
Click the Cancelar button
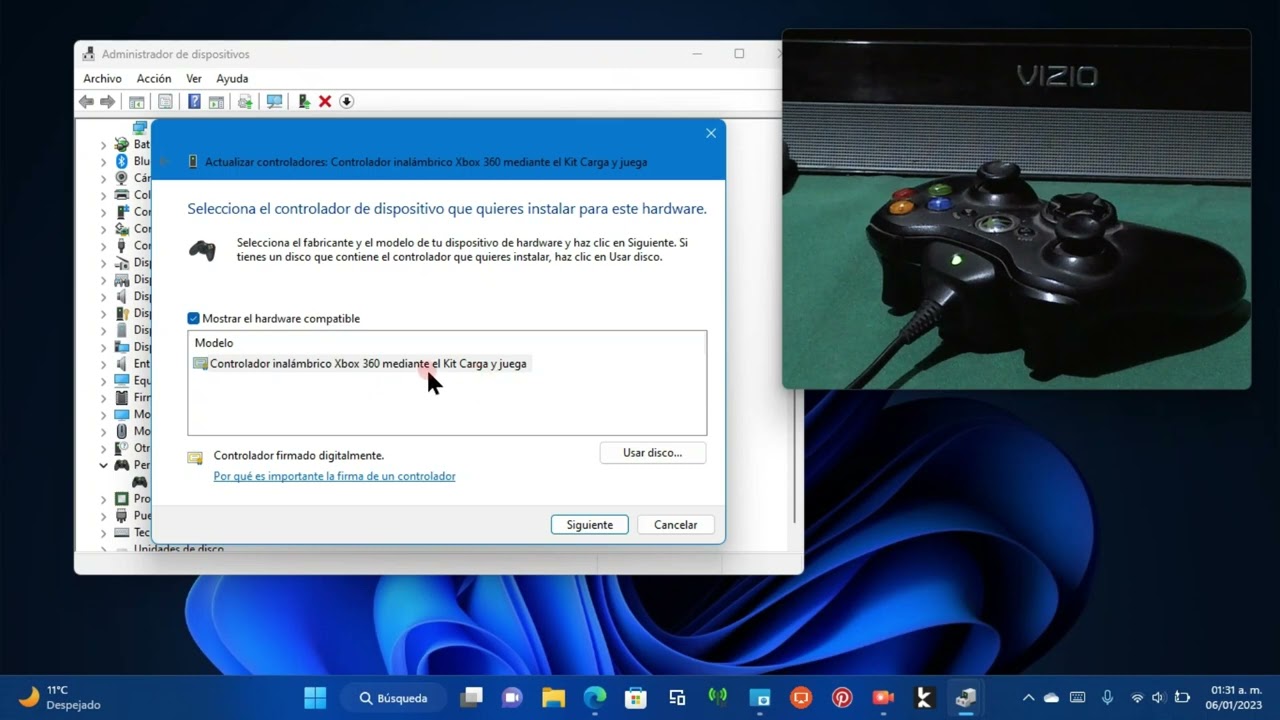676,525
